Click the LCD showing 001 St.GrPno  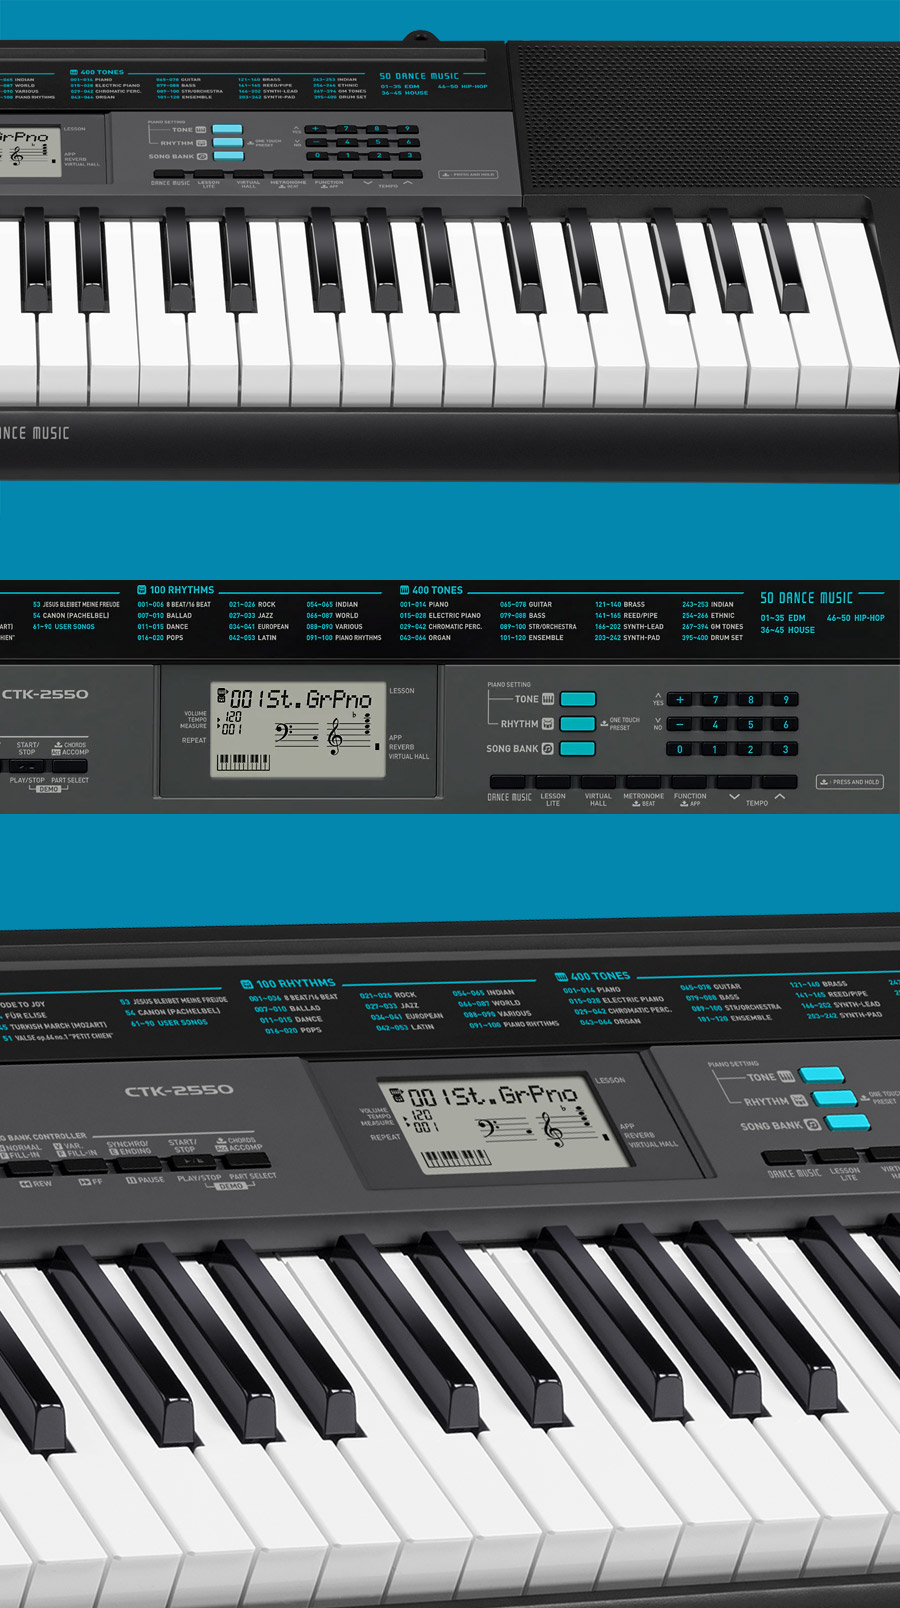pos(298,730)
